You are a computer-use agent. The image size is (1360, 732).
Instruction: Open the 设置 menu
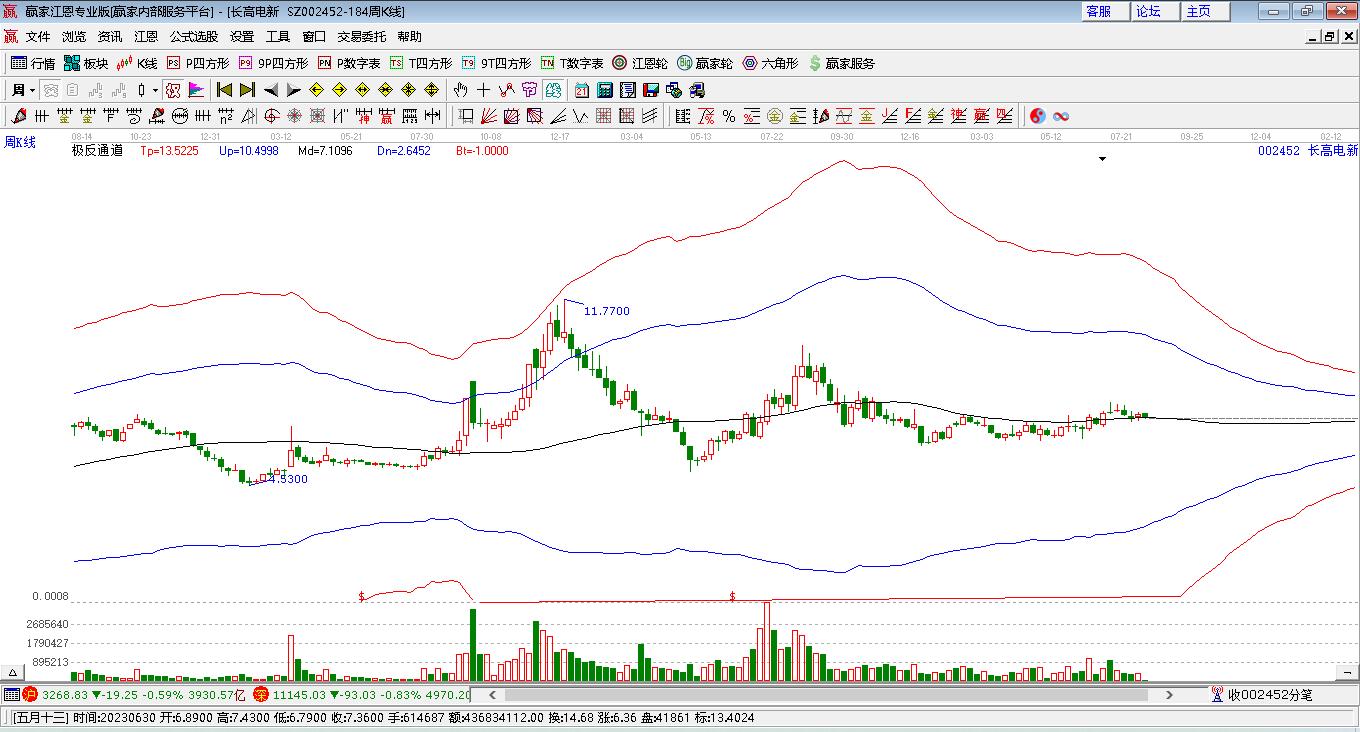coord(242,37)
